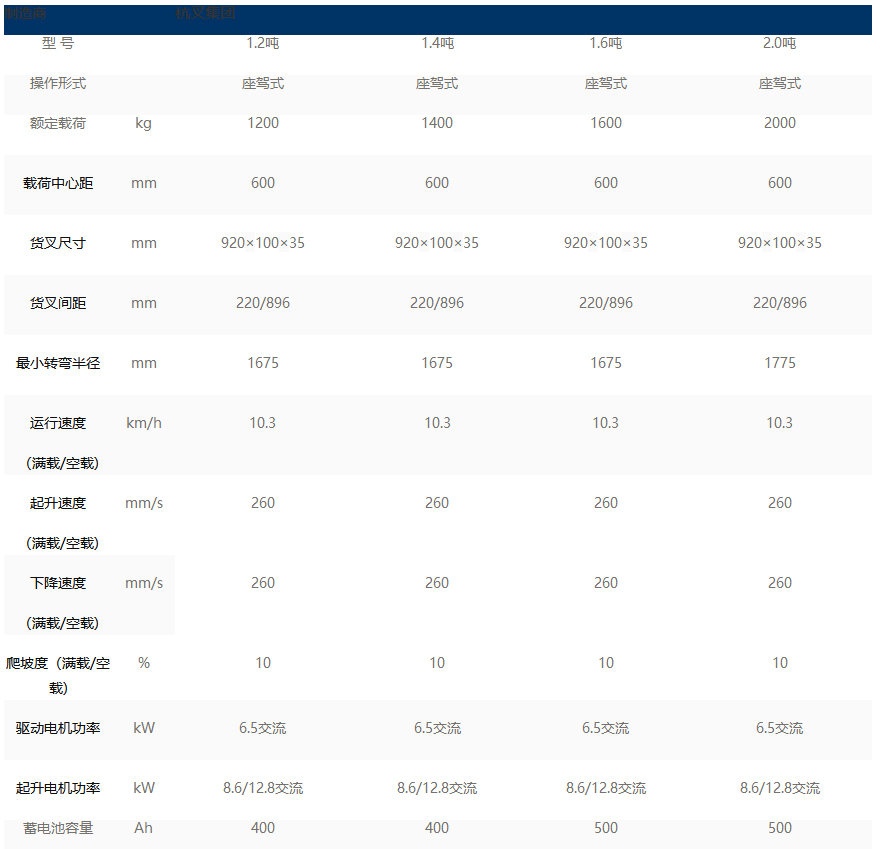Click the % unit cell
This screenshot has height=849, width=880.
(144, 663)
